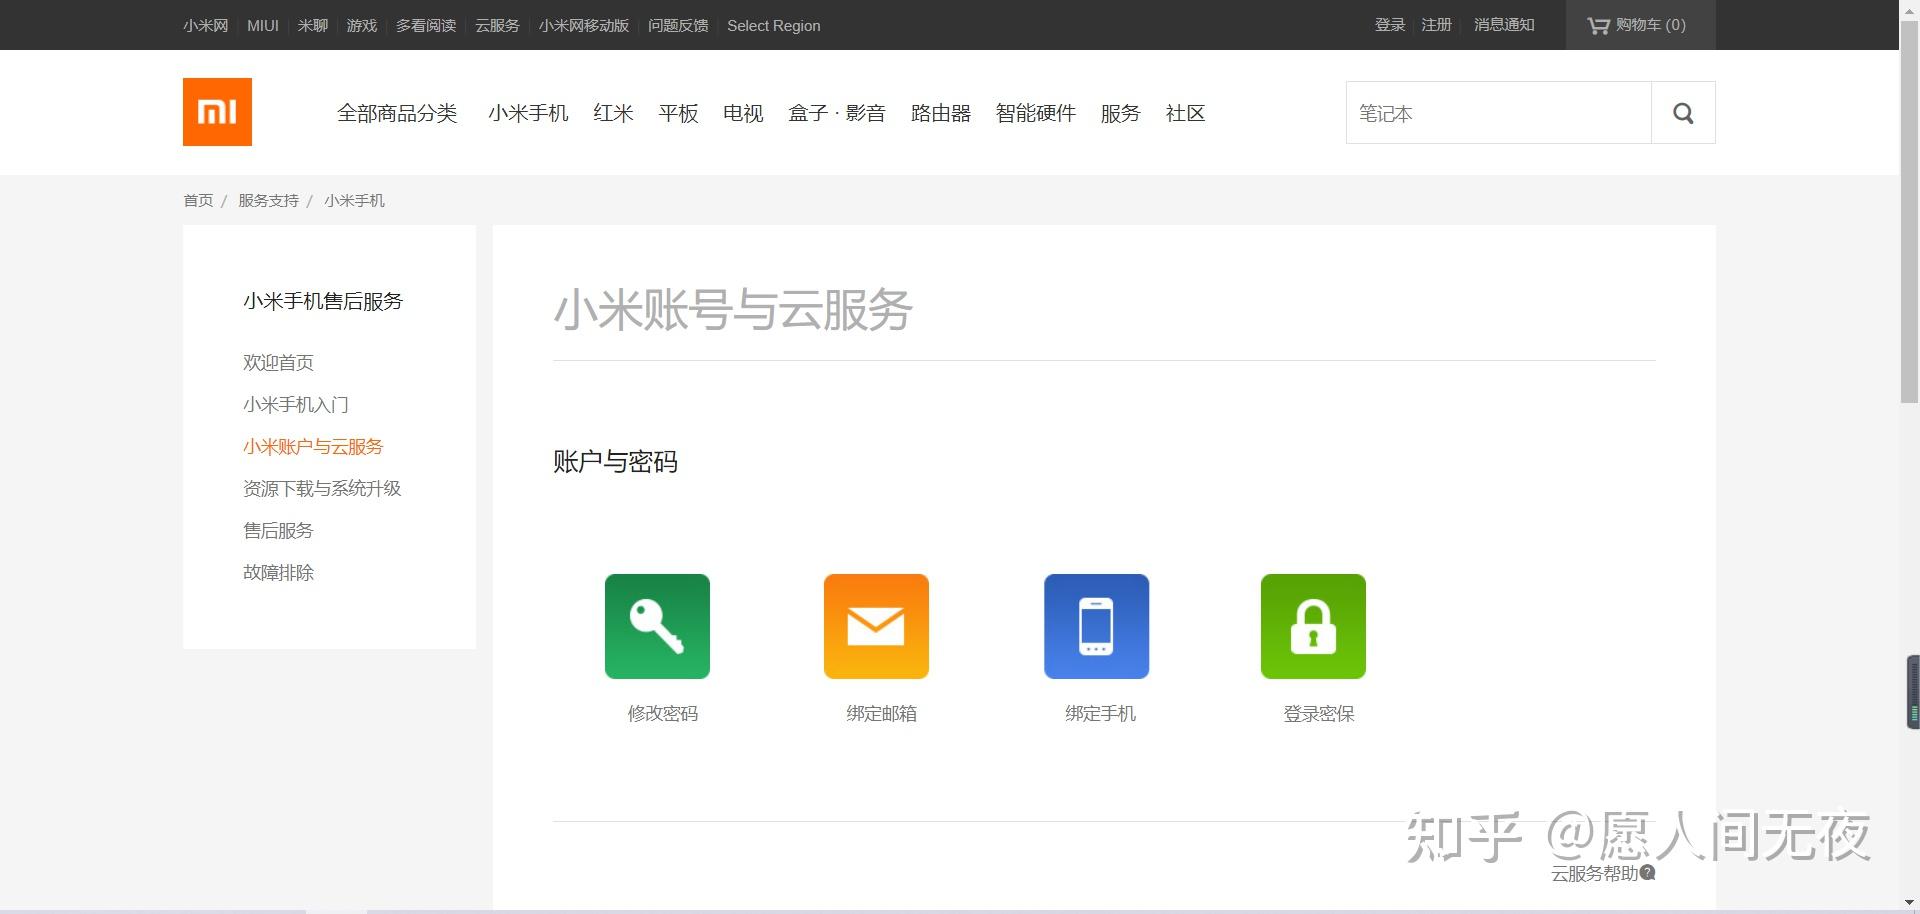
Task: Click 消息通知 notifications link
Action: [x=1504, y=24]
